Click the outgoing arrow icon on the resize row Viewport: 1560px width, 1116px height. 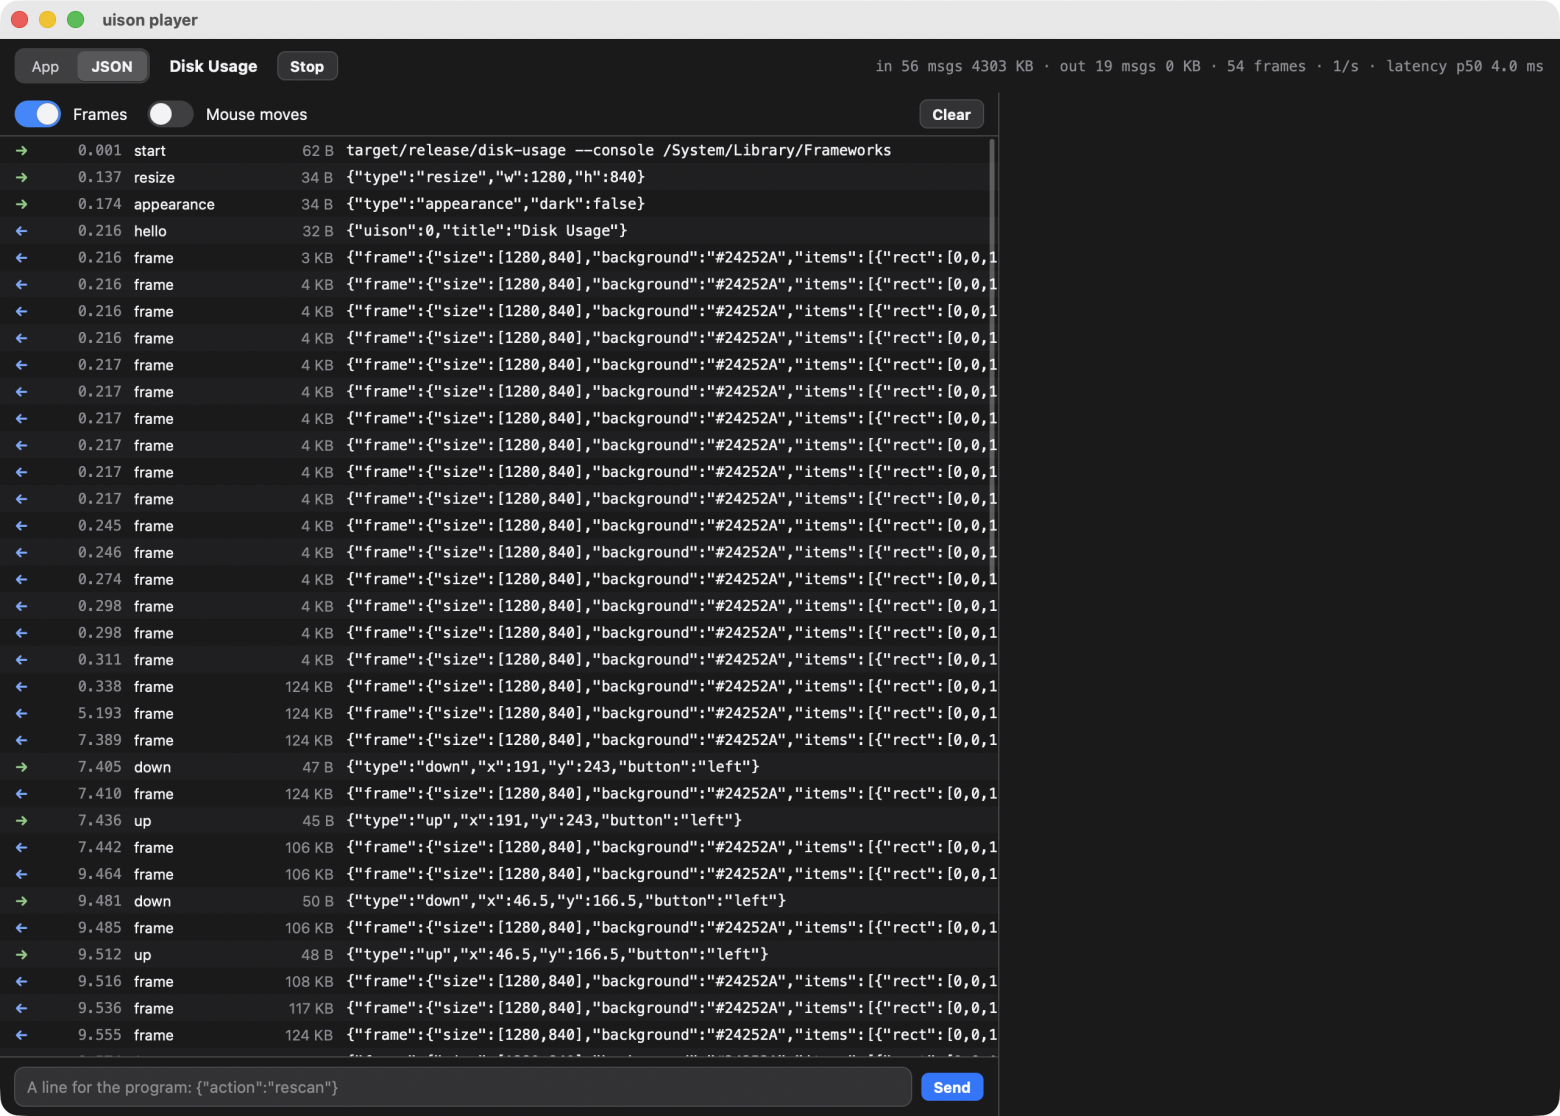[22, 178]
